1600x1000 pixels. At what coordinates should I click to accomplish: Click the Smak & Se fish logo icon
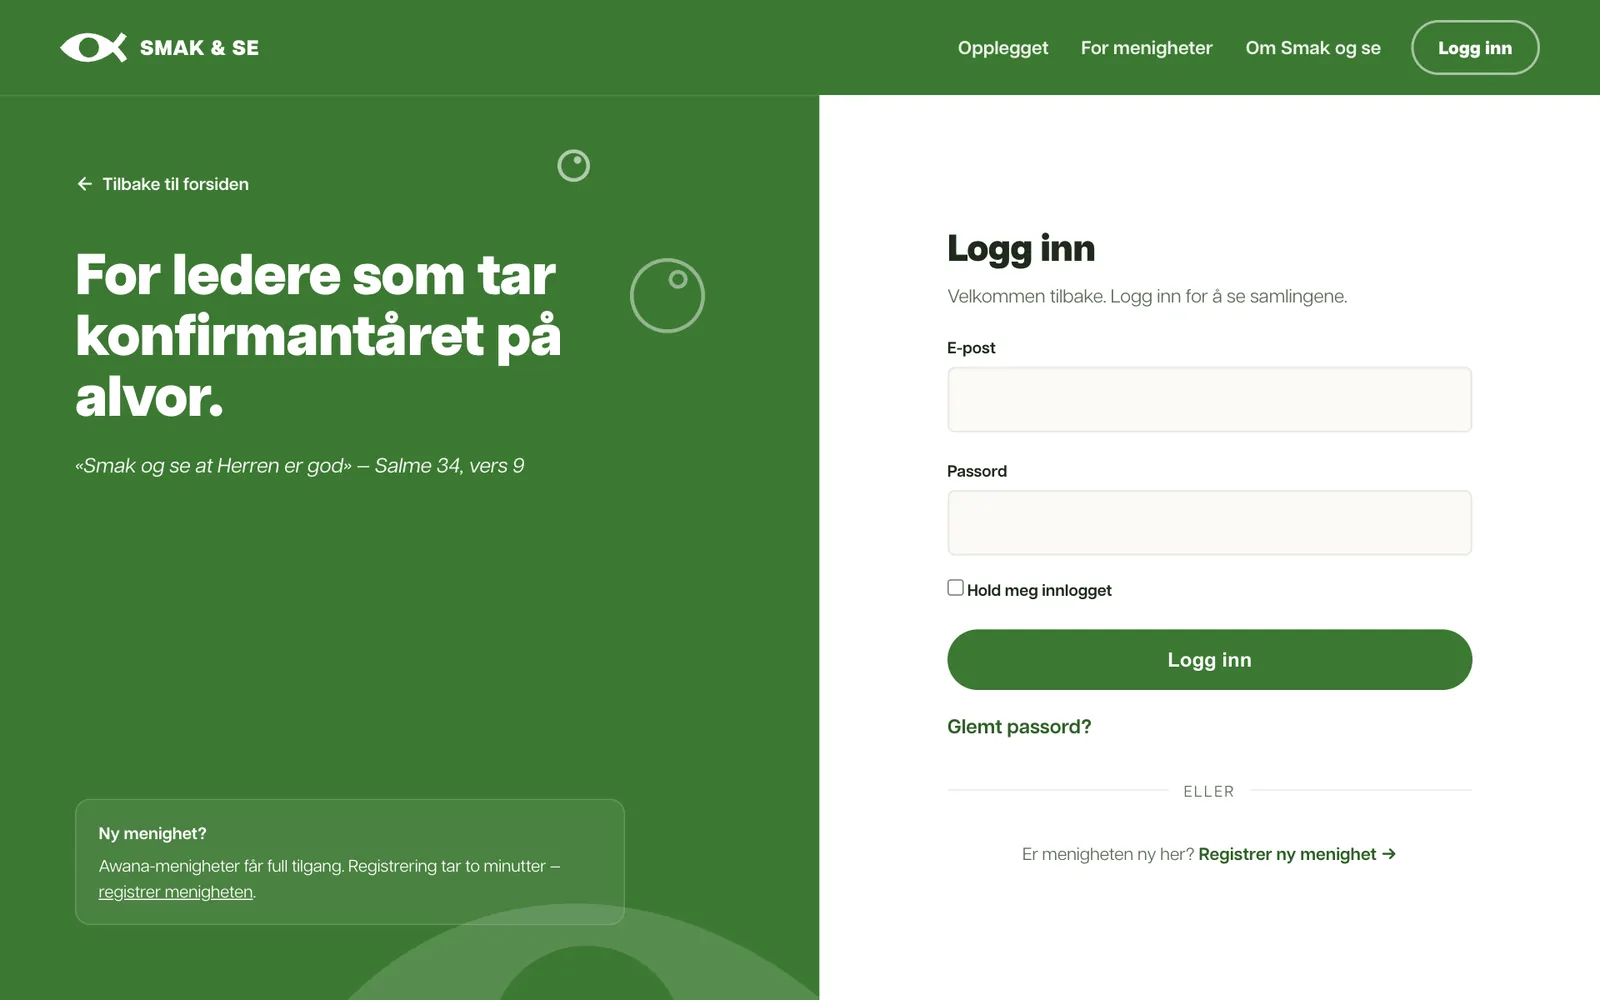[94, 47]
